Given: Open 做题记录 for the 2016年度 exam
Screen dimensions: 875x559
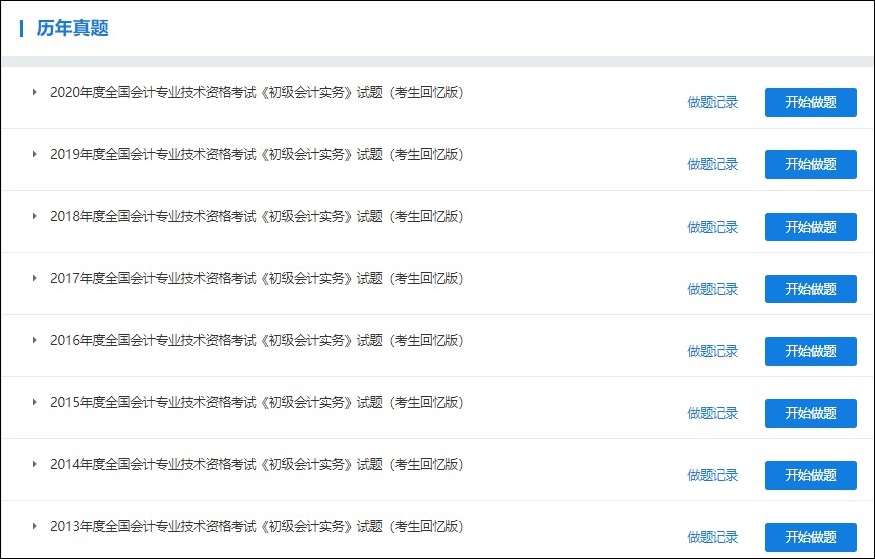Looking at the screenshot, I should pos(713,351).
